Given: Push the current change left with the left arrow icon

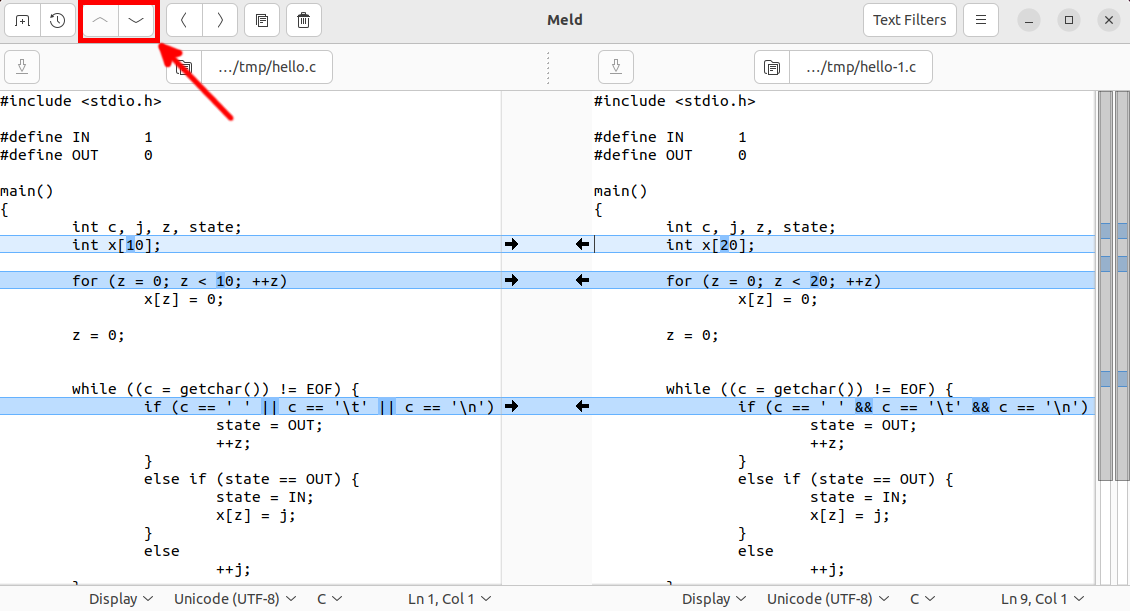Looking at the screenshot, I should pyautogui.click(x=185, y=20).
